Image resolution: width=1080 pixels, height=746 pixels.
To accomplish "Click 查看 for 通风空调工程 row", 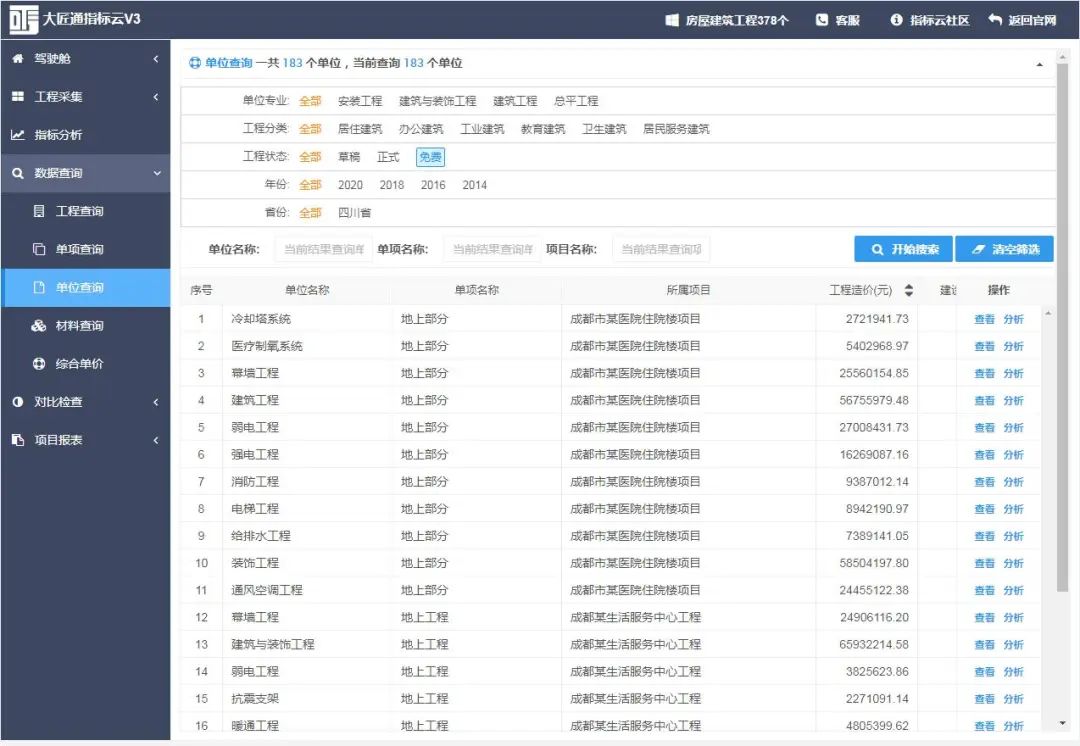I will [984, 590].
